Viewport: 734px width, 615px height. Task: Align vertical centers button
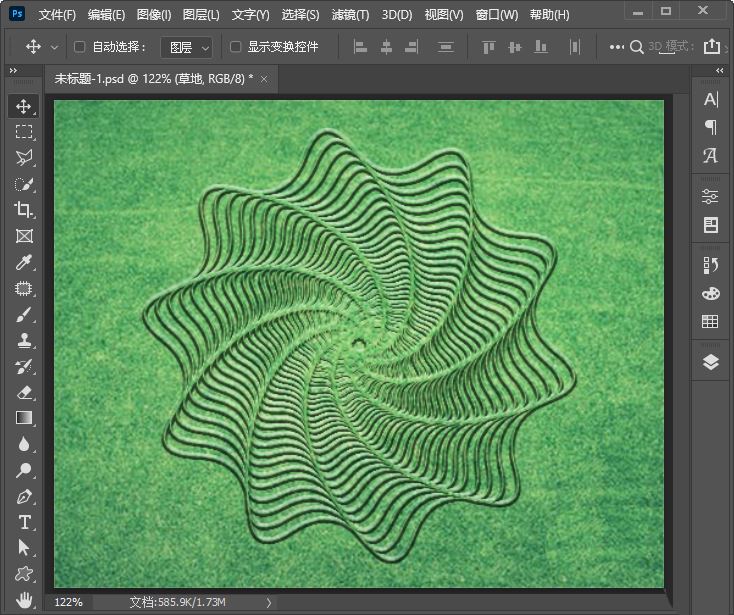(514, 47)
